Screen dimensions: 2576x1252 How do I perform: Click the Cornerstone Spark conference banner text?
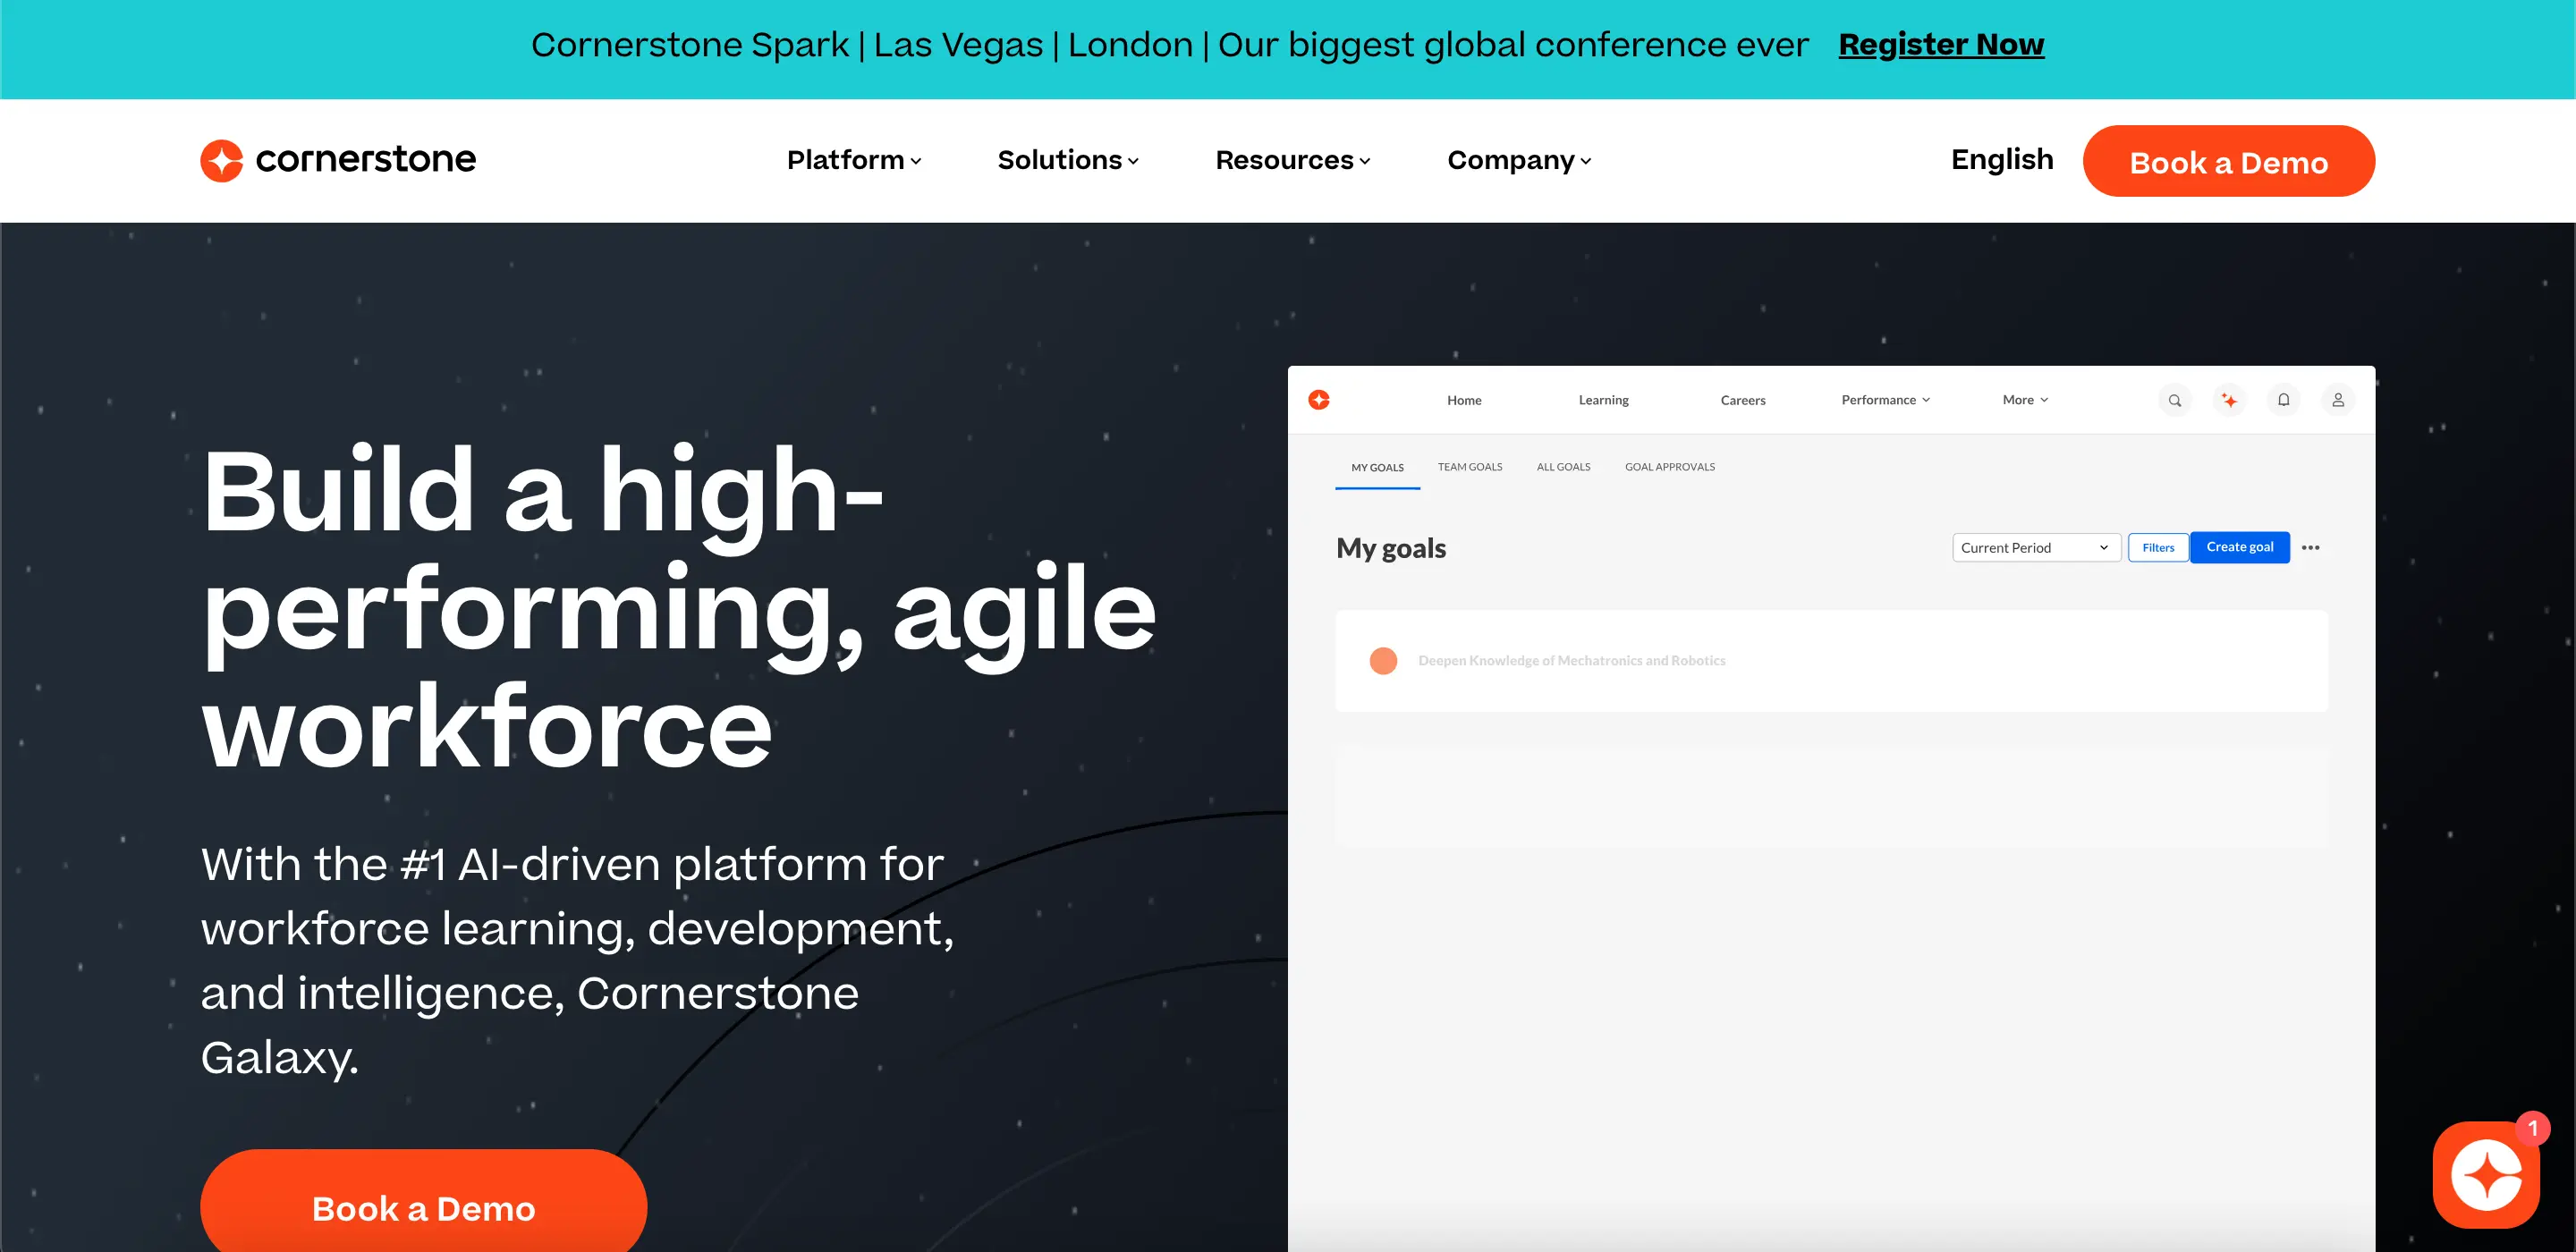(1170, 45)
